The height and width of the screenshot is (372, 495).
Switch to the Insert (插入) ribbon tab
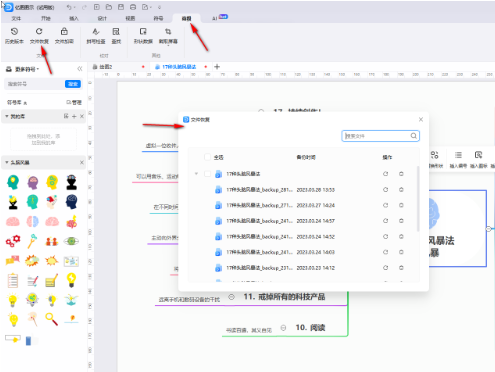(x=74, y=18)
